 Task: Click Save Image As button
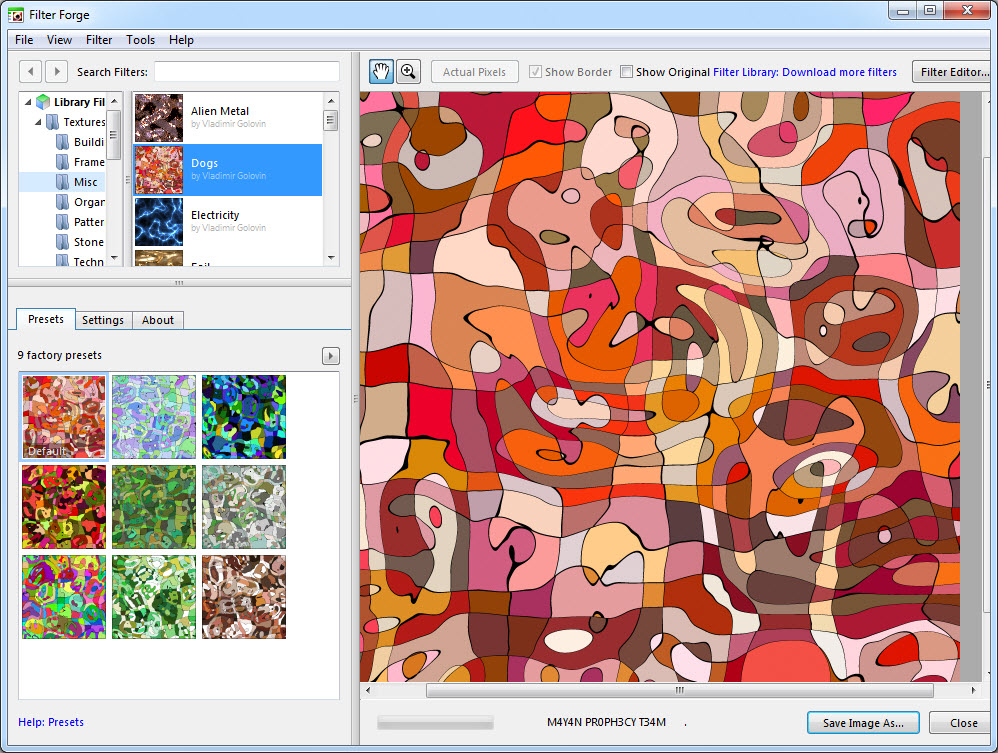(x=863, y=722)
